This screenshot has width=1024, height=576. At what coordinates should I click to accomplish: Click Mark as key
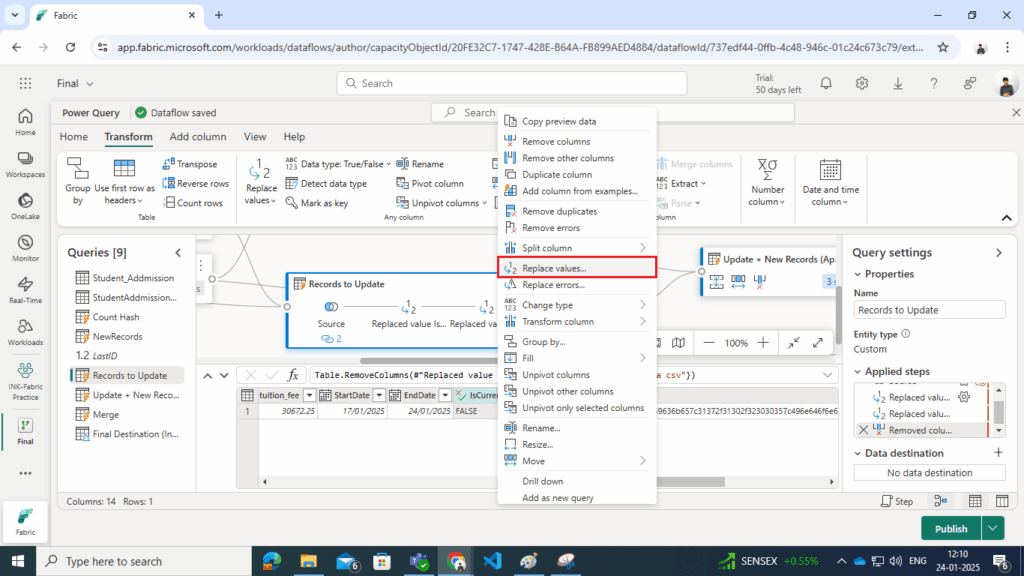coord(317,203)
